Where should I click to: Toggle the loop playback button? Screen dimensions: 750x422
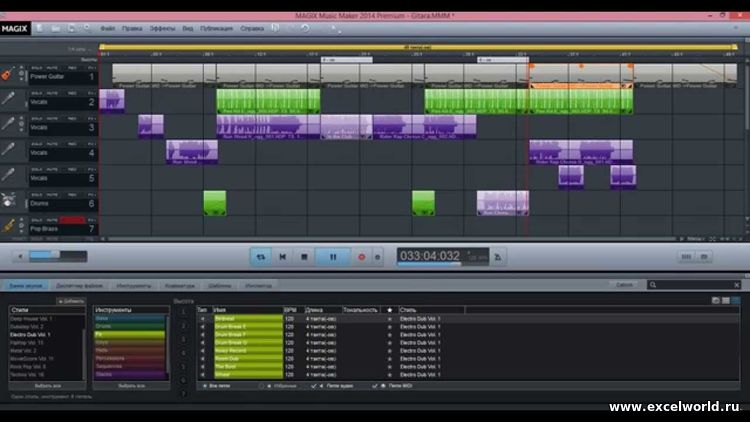coord(261,257)
